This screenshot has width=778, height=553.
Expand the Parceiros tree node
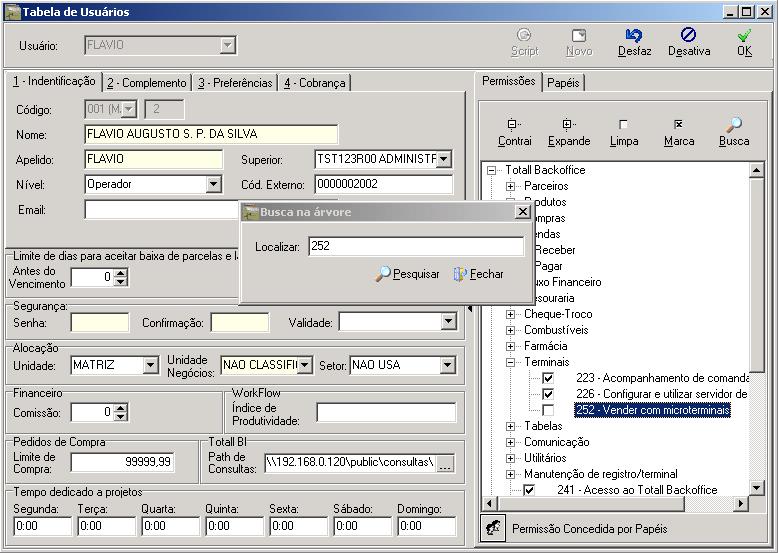[x=510, y=186]
